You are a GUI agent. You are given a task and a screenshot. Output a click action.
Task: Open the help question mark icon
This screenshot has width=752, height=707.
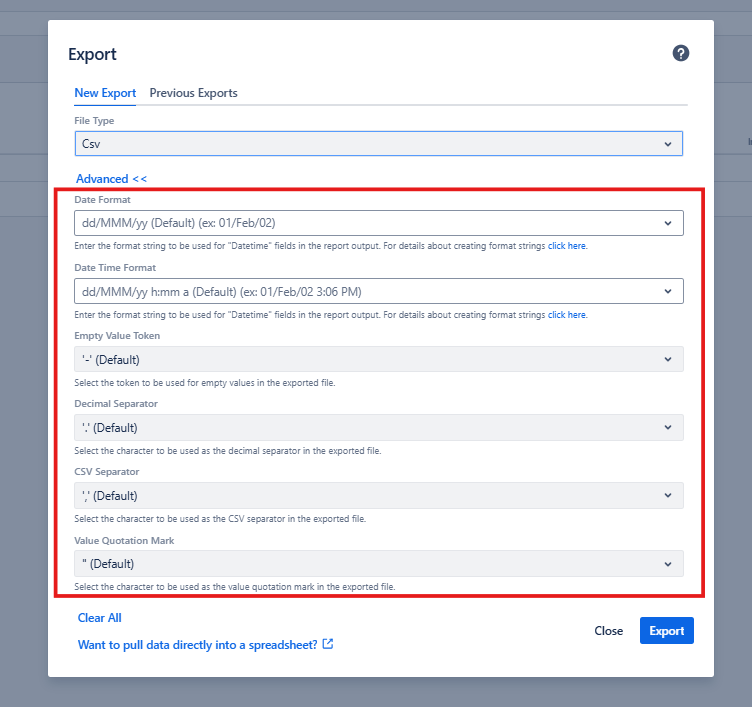(x=681, y=54)
